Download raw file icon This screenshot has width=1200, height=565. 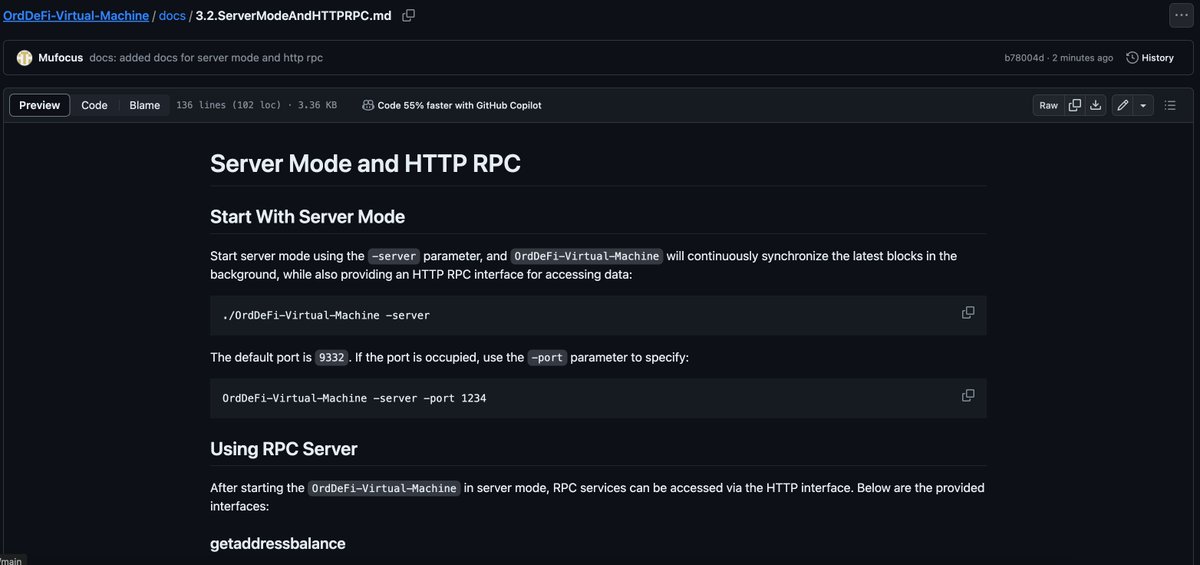pyautogui.click(x=1096, y=105)
